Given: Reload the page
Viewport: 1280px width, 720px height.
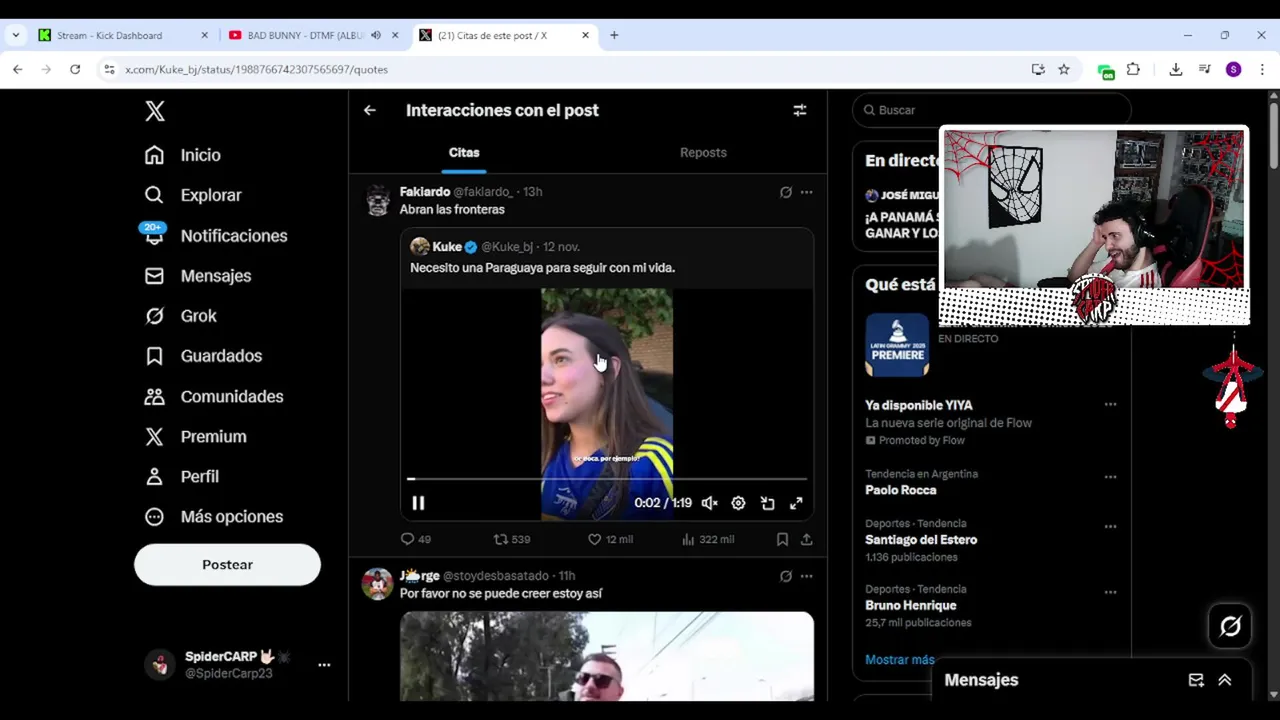Looking at the screenshot, I should click(x=75, y=69).
